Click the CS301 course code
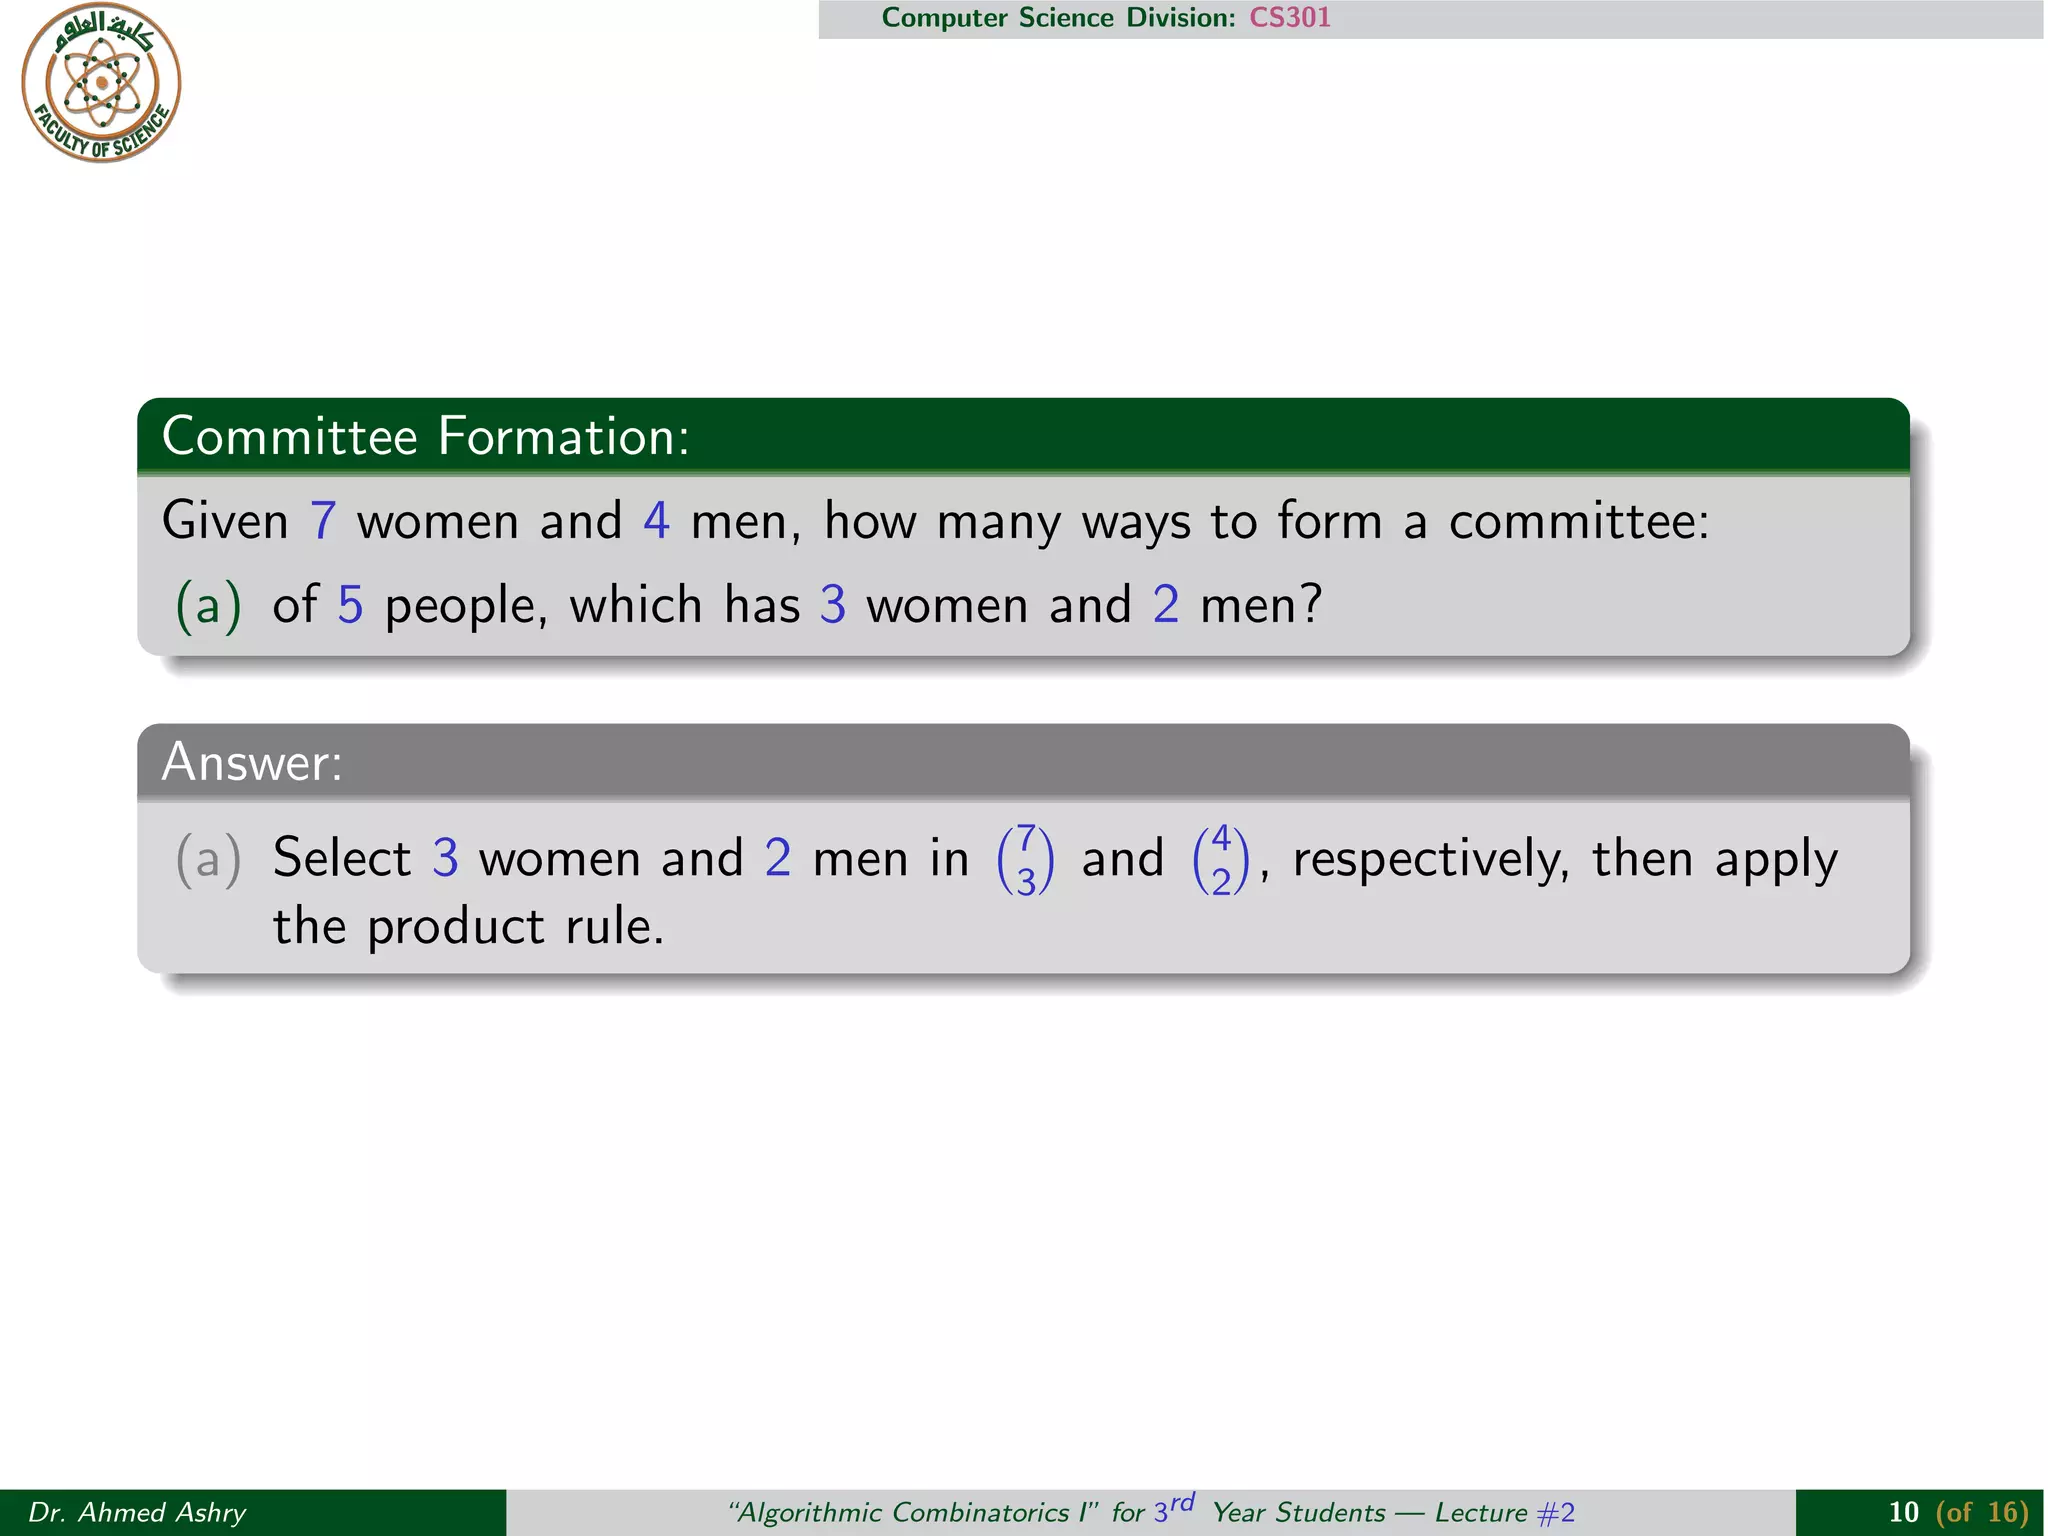Screen dimensions: 2048x1536 [x=1289, y=18]
